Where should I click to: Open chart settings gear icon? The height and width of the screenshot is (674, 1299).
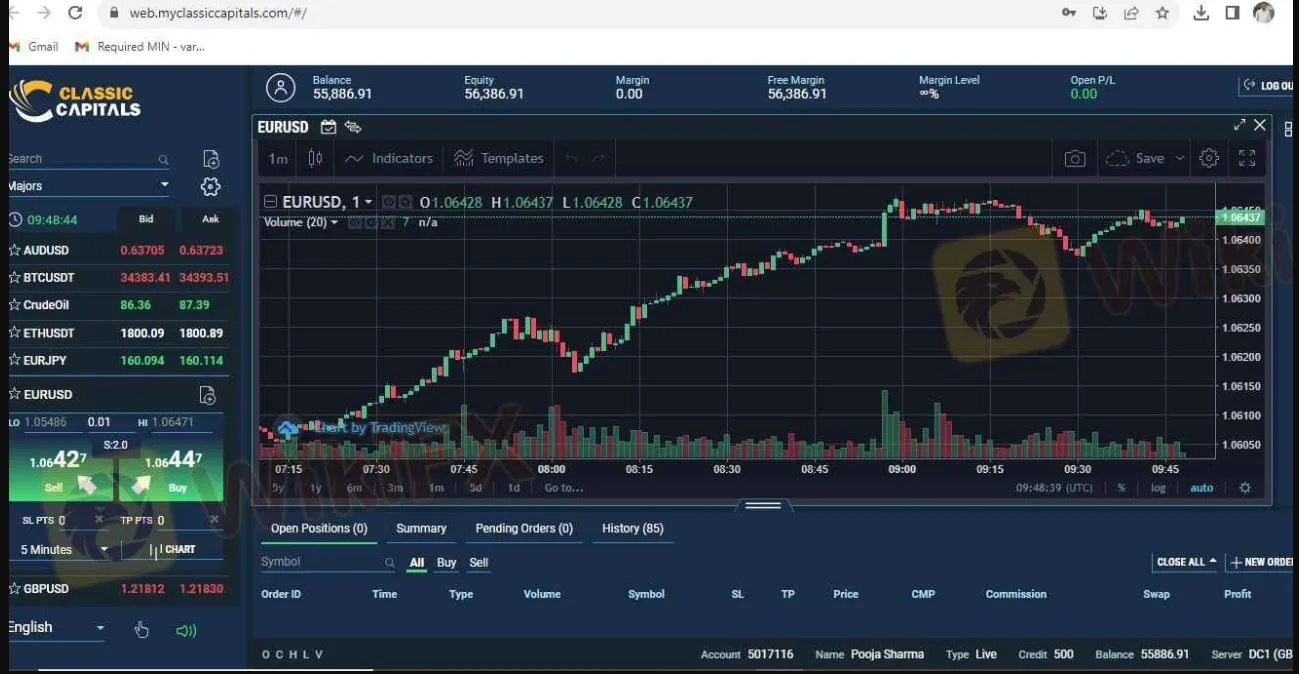tap(1209, 158)
